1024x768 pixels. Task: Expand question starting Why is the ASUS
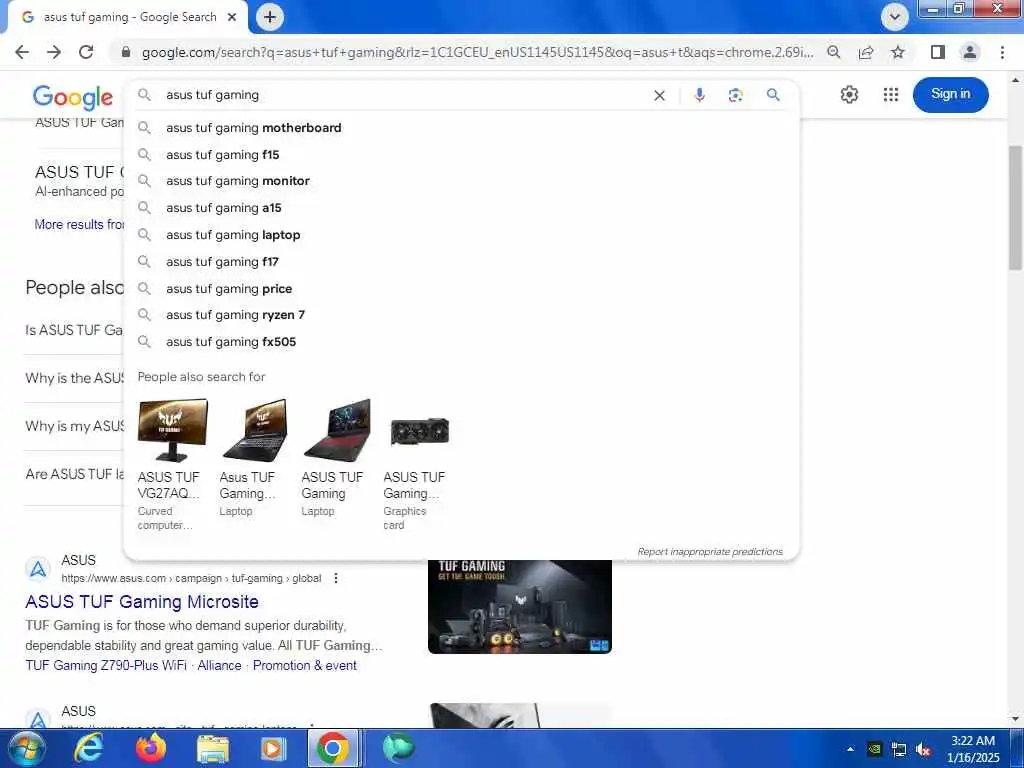(74, 378)
